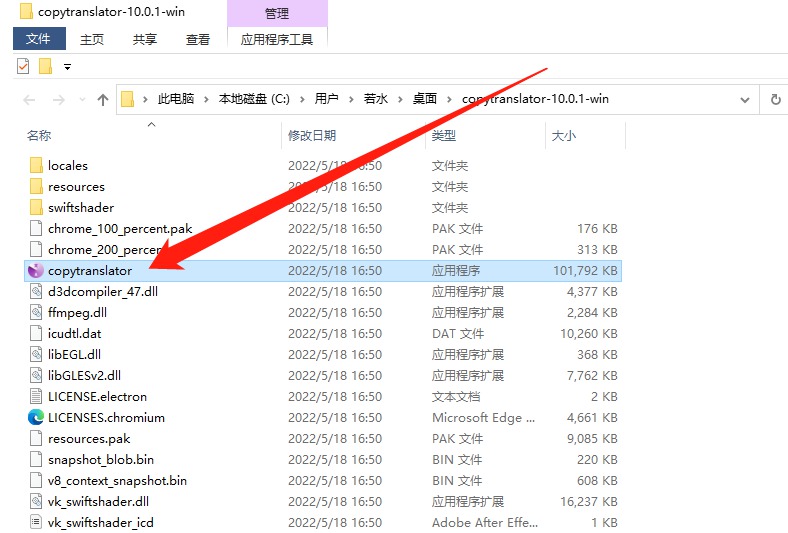Click the folder icon in the address bar

coord(128,99)
